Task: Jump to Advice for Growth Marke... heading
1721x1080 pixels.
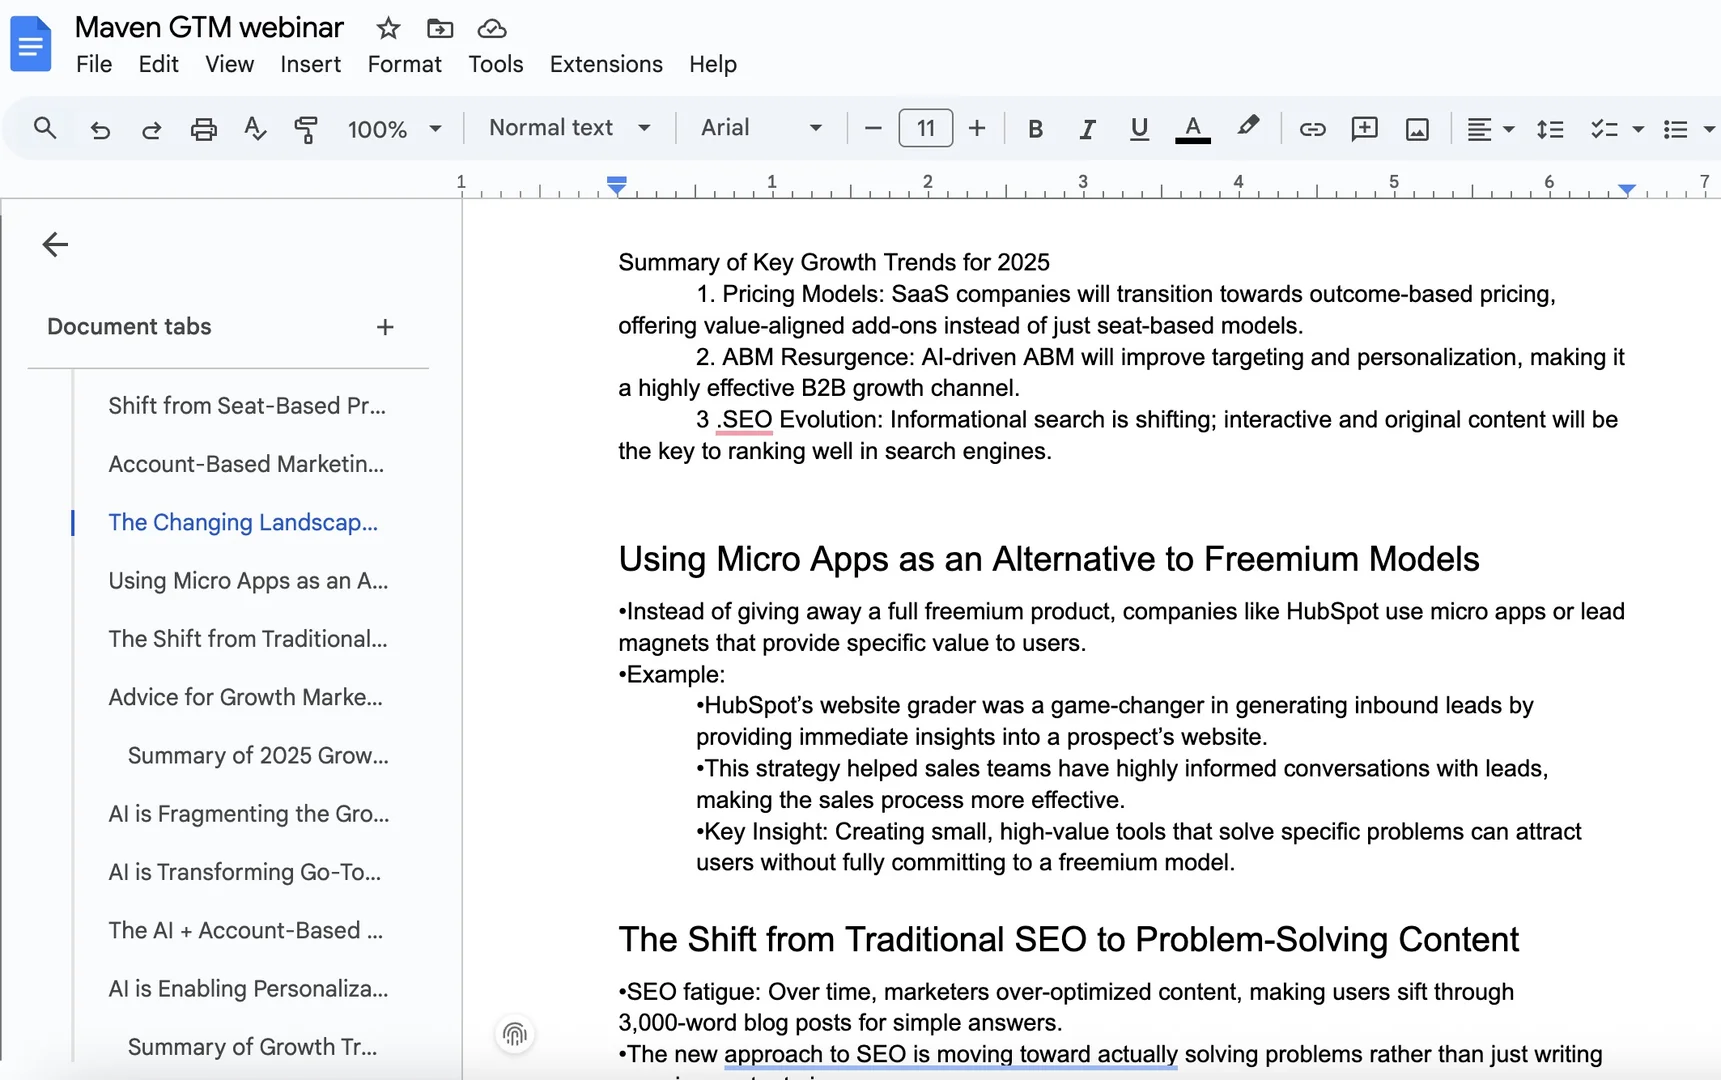Action: [245, 697]
